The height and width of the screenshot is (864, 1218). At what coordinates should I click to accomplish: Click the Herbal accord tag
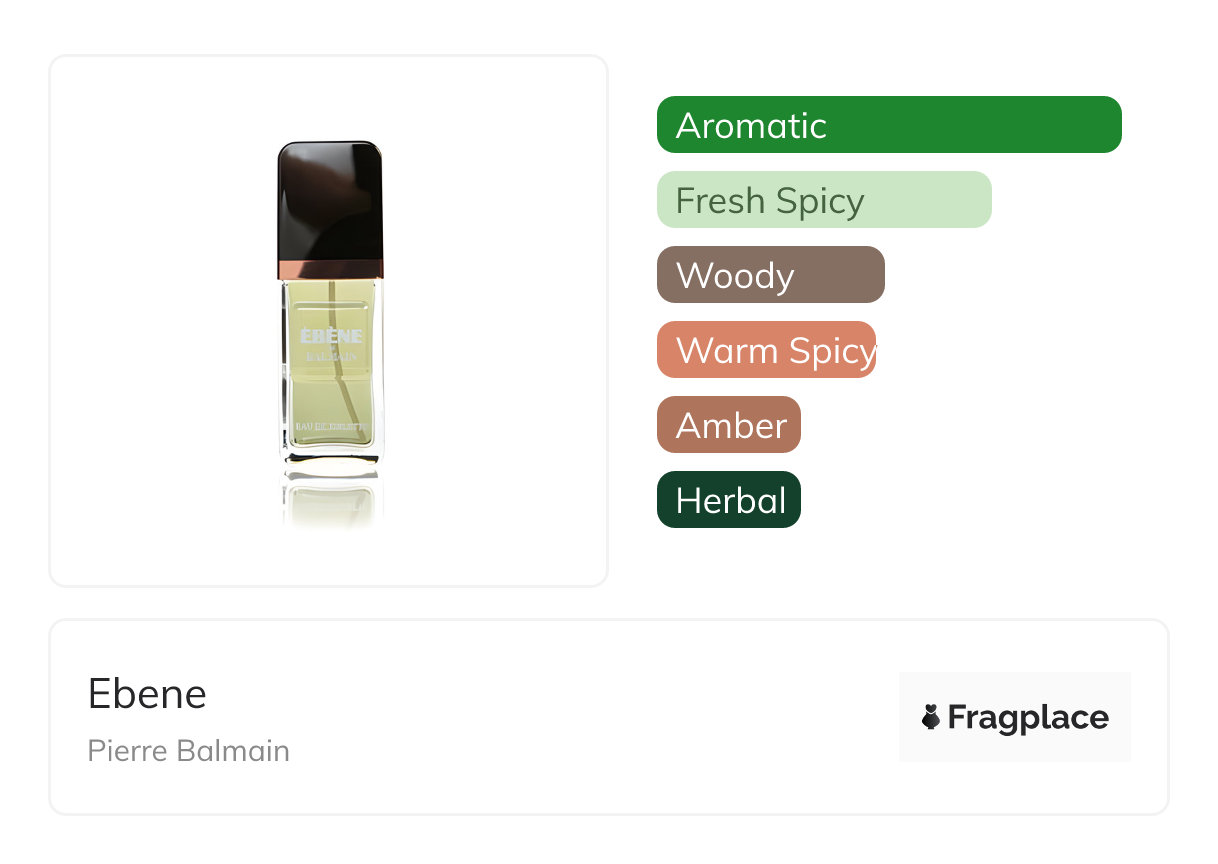tap(729, 500)
